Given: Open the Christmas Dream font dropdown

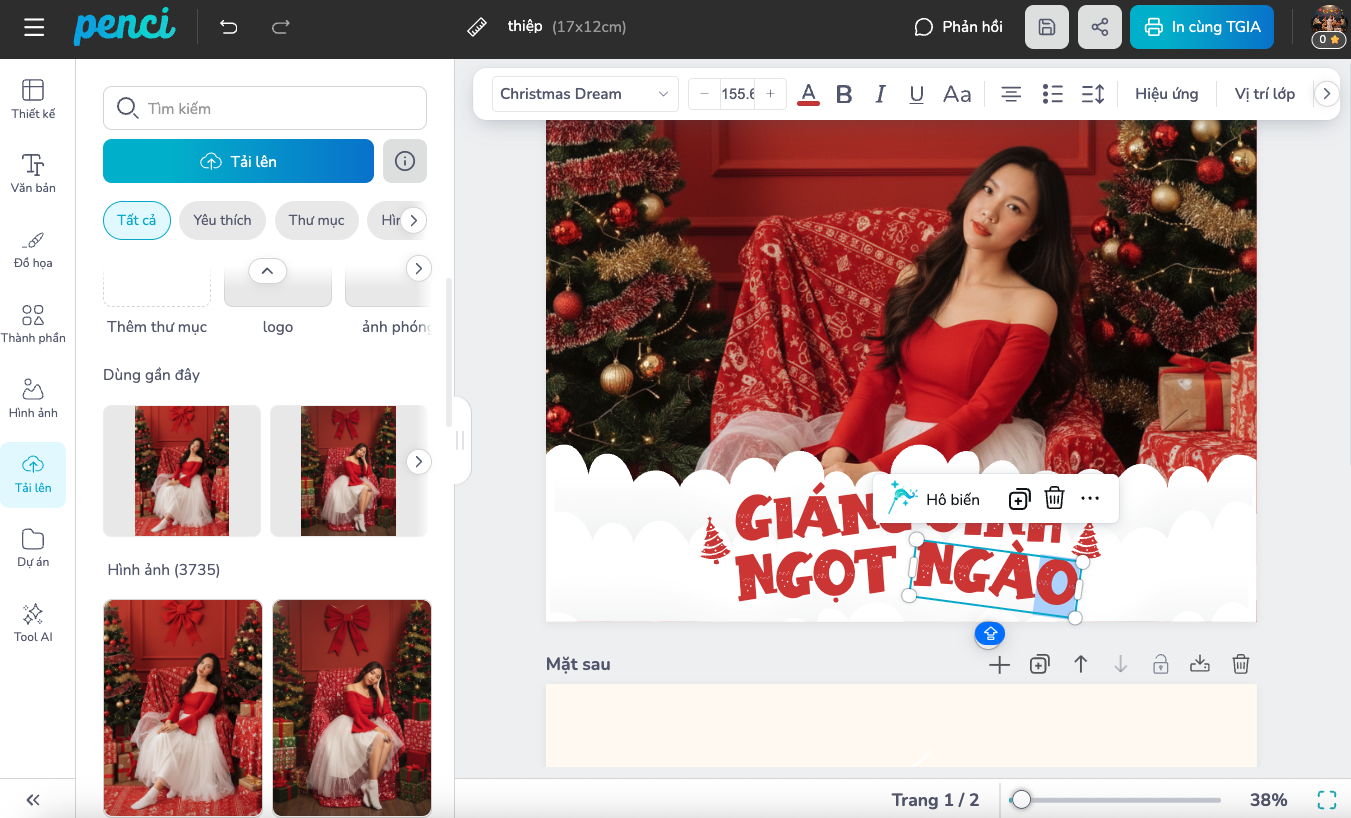Looking at the screenshot, I should click(x=584, y=94).
